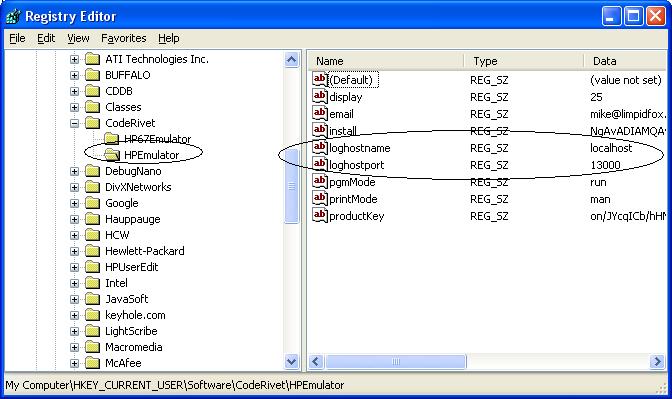This screenshot has width=672, height=399.
Task: Expand the Hewlett-Packard key
Action: [75, 251]
